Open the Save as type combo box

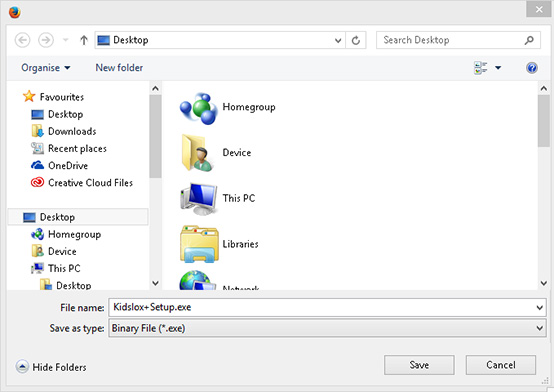coord(327,328)
